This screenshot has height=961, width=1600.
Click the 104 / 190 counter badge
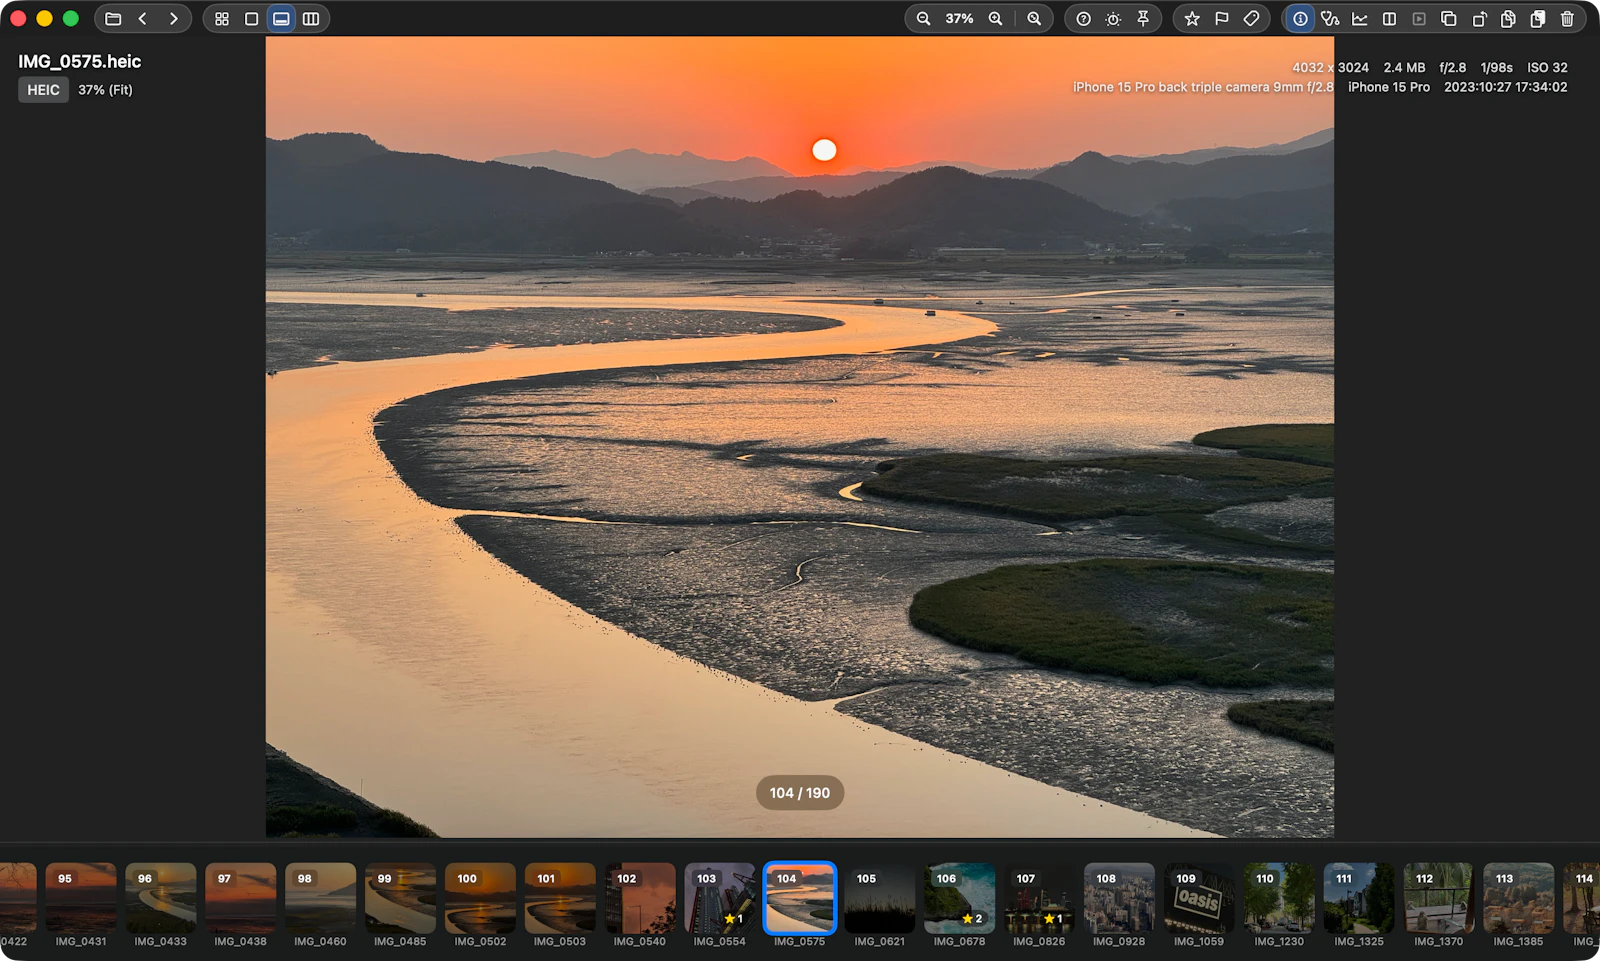point(800,793)
